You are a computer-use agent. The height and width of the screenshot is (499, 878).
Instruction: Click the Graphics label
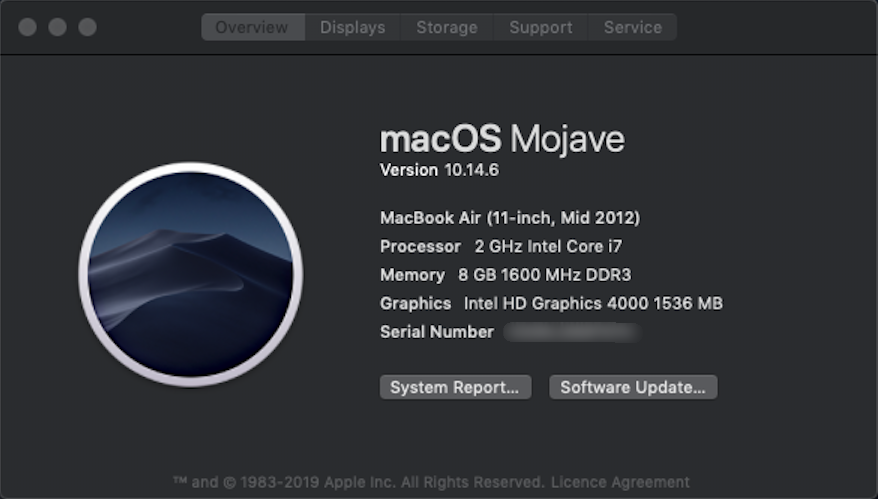415,303
